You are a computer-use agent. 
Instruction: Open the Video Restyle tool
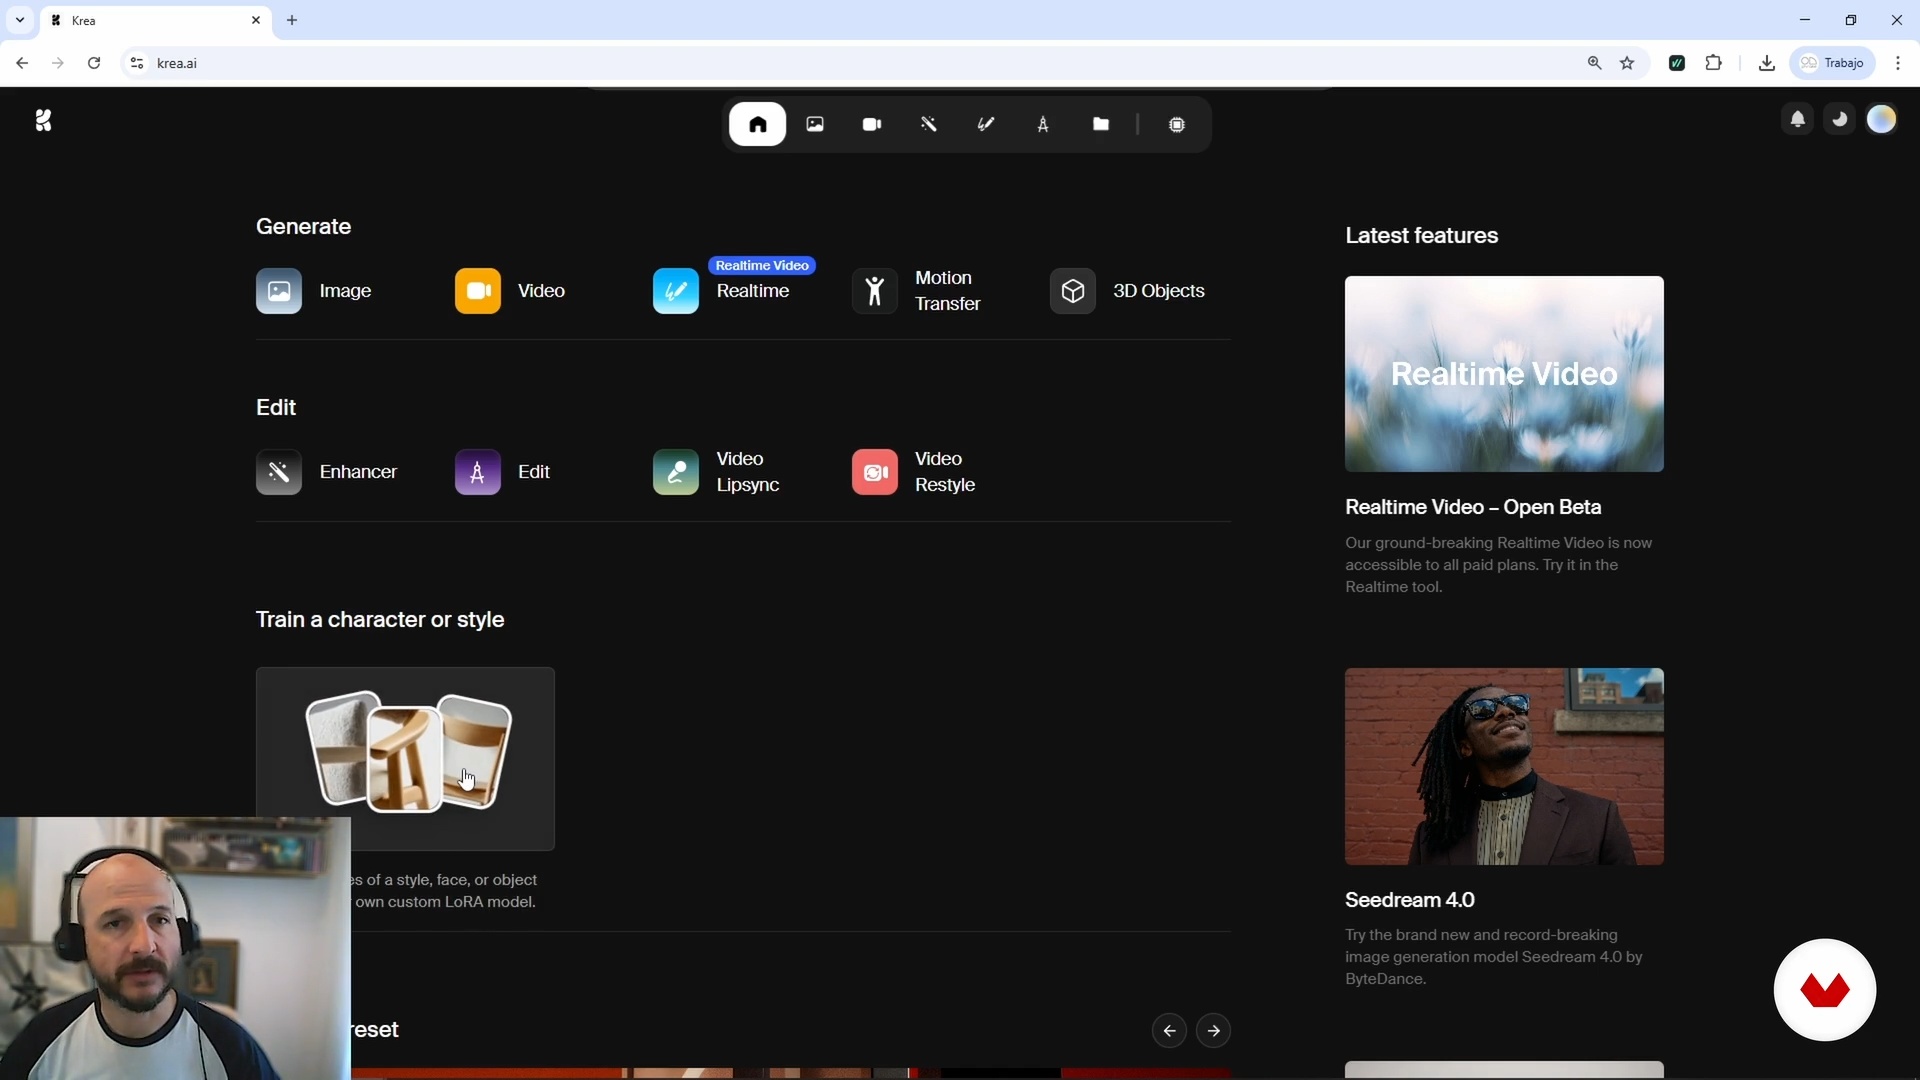tap(914, 472)
